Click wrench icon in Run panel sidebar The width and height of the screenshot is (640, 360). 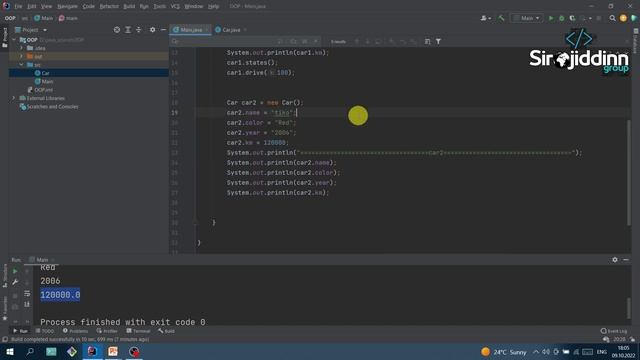pyautogui.click(x=15, y=282)
